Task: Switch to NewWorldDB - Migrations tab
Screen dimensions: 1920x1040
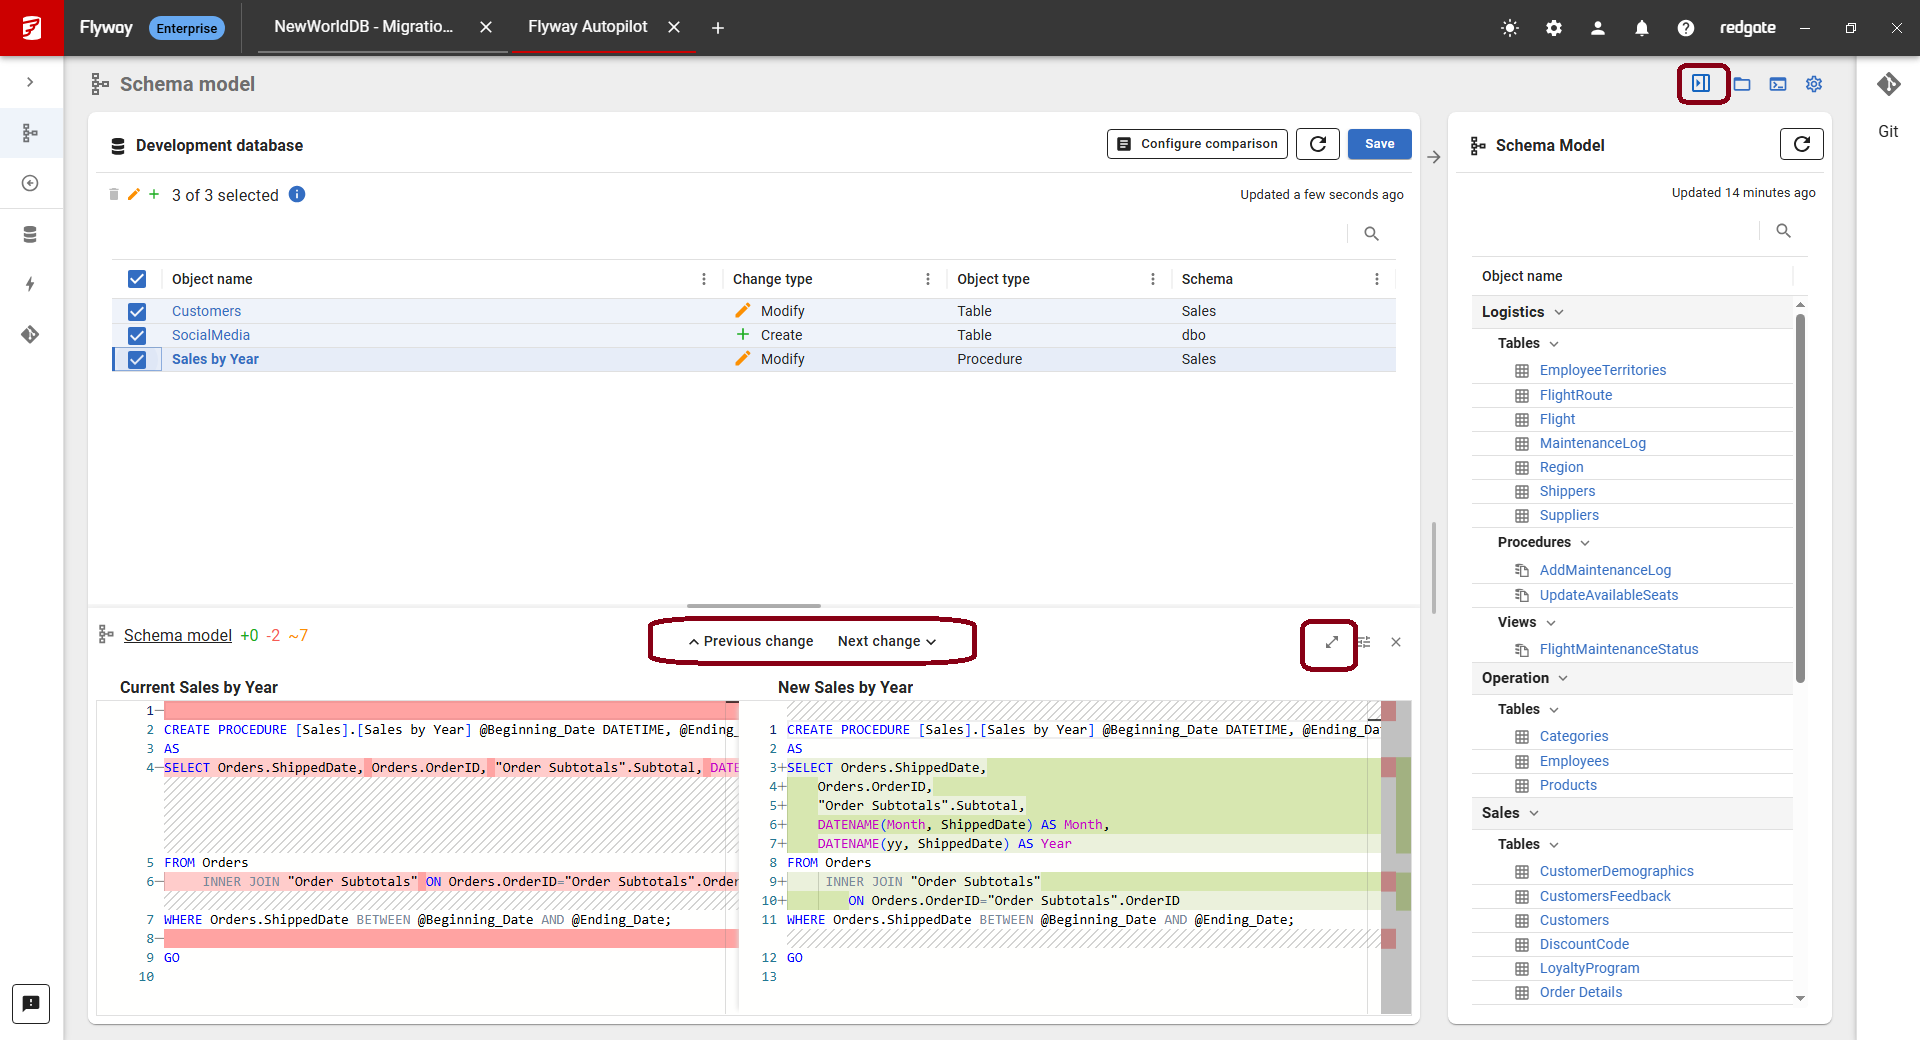Action: click(x=364, y=27)
